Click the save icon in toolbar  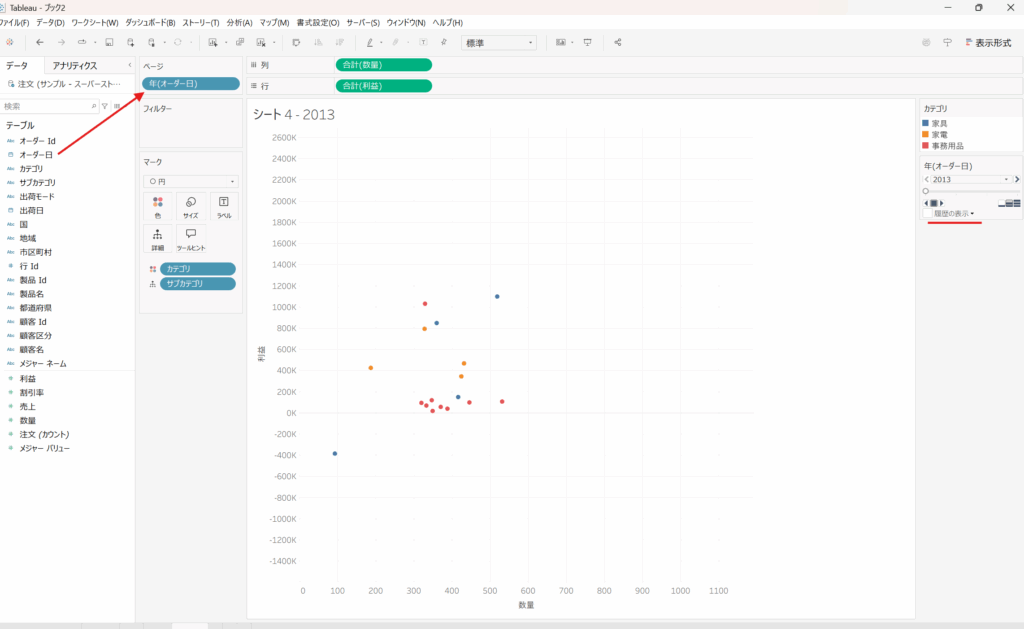point(108,43)
